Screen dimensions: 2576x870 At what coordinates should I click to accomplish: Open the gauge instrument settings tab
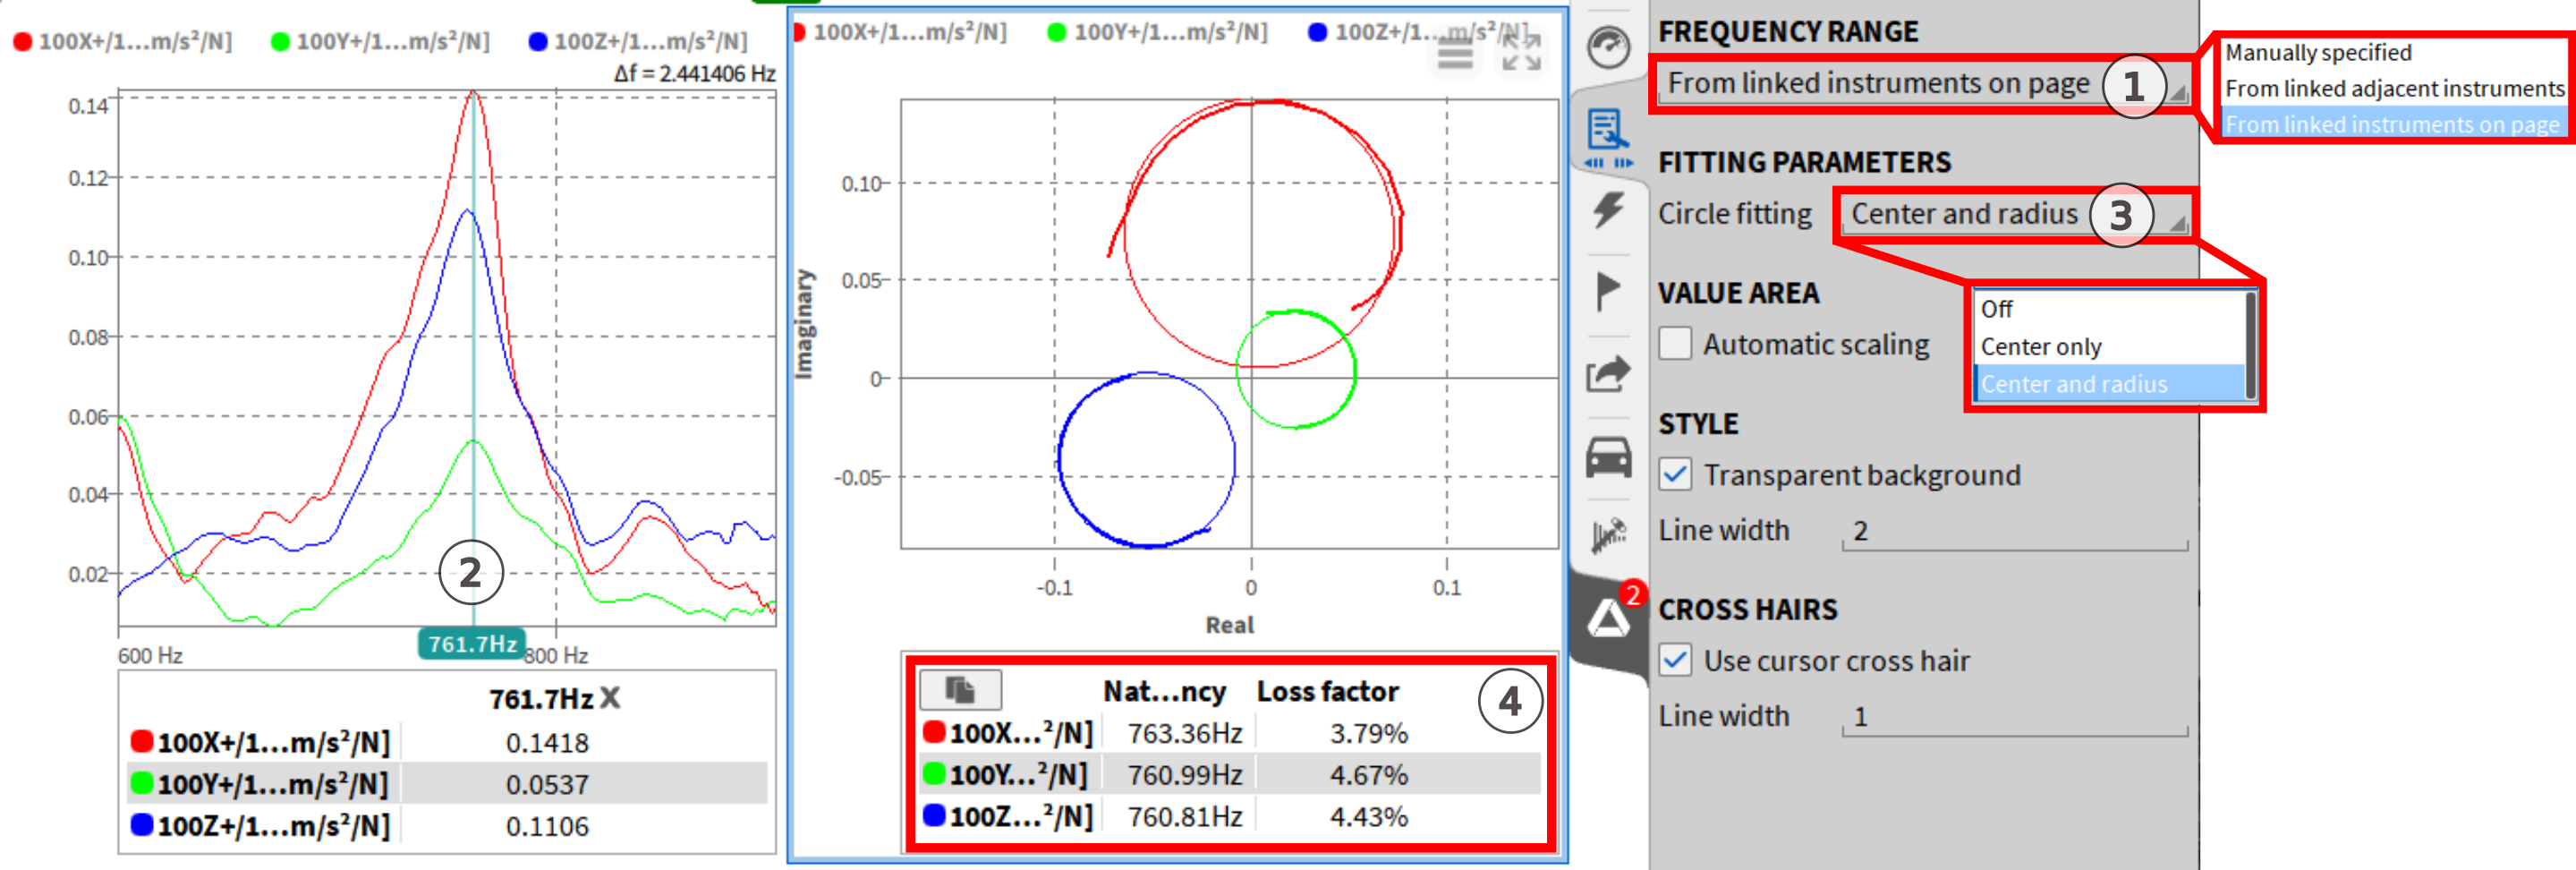click(1608, 47)
